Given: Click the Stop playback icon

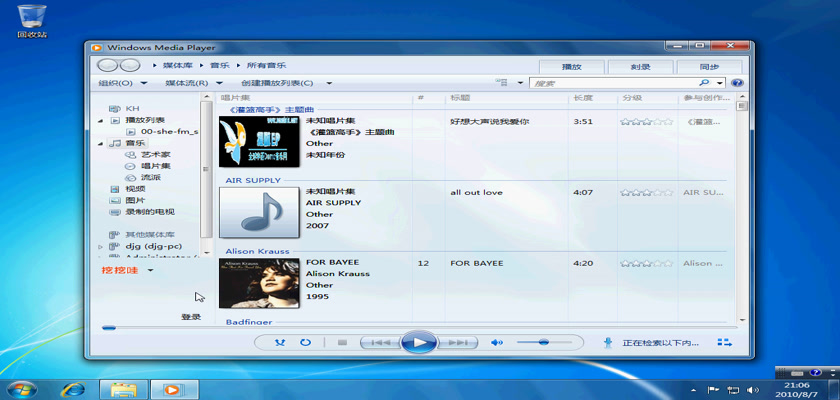Looking at the screenshot, I should 342,342.
